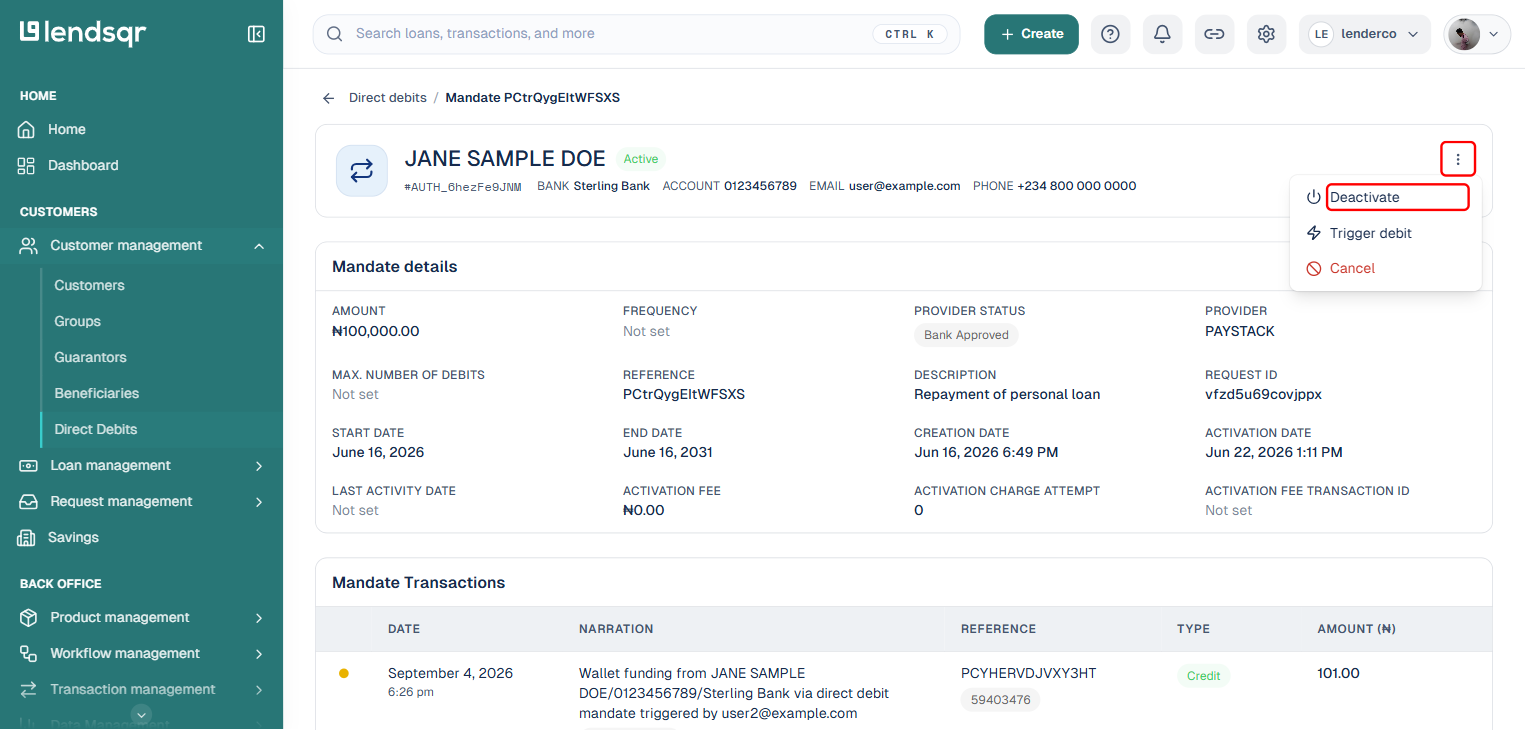Click the mandate transfer arrows icon

click(361, 171)
